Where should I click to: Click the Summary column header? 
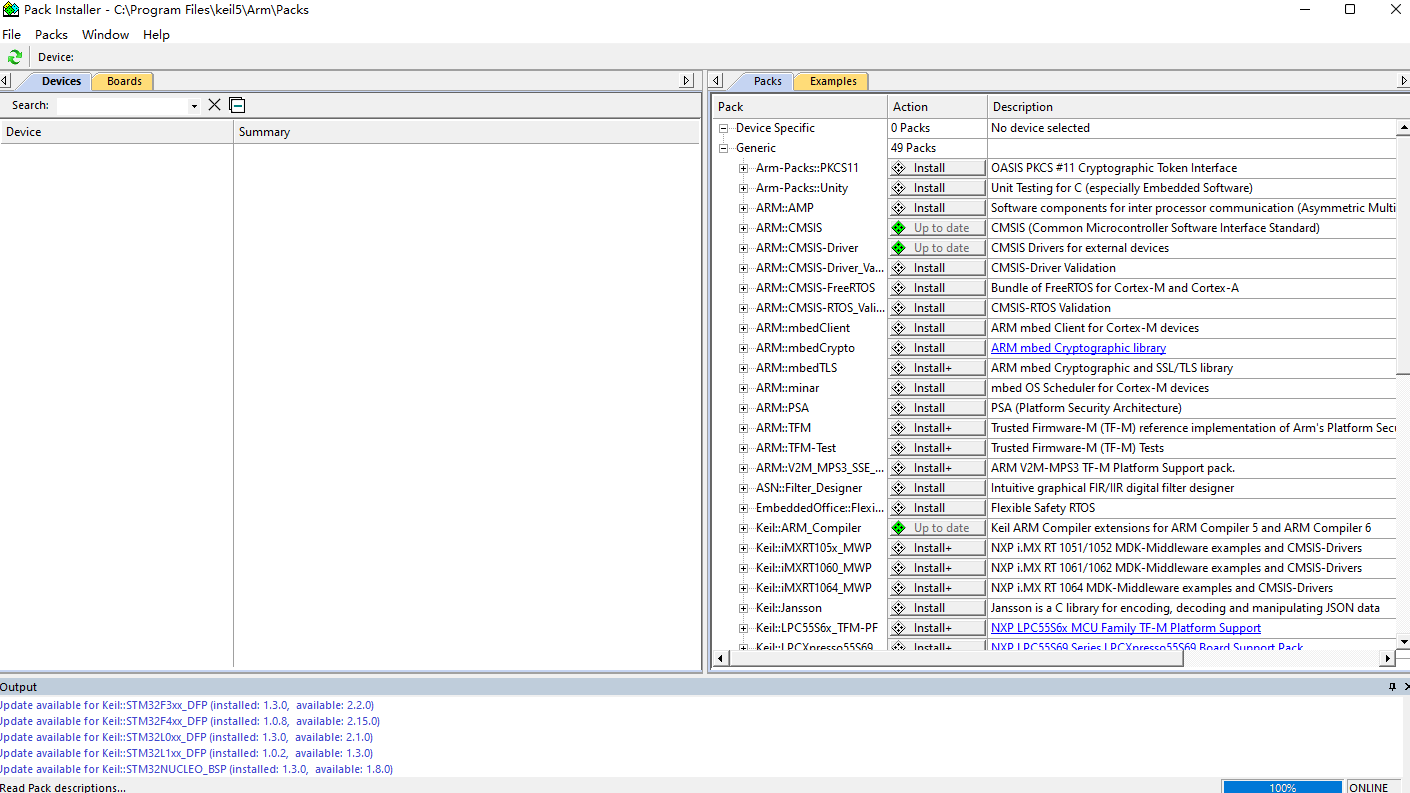[467, 132]
